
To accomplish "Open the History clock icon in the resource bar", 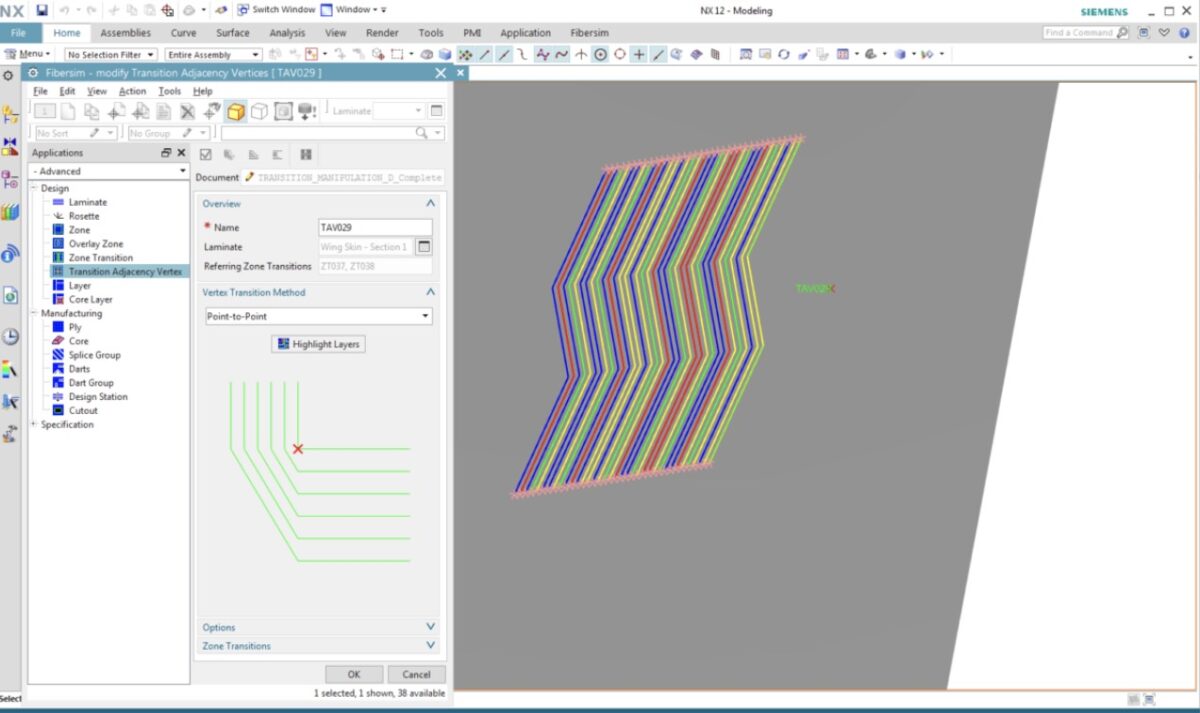I will tap(10, 337).
